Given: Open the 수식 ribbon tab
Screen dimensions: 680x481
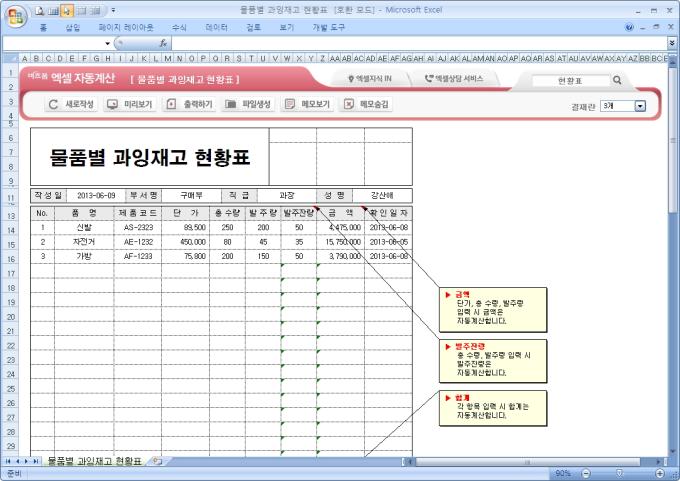Looking at the screenshot, I should [179, 27].
